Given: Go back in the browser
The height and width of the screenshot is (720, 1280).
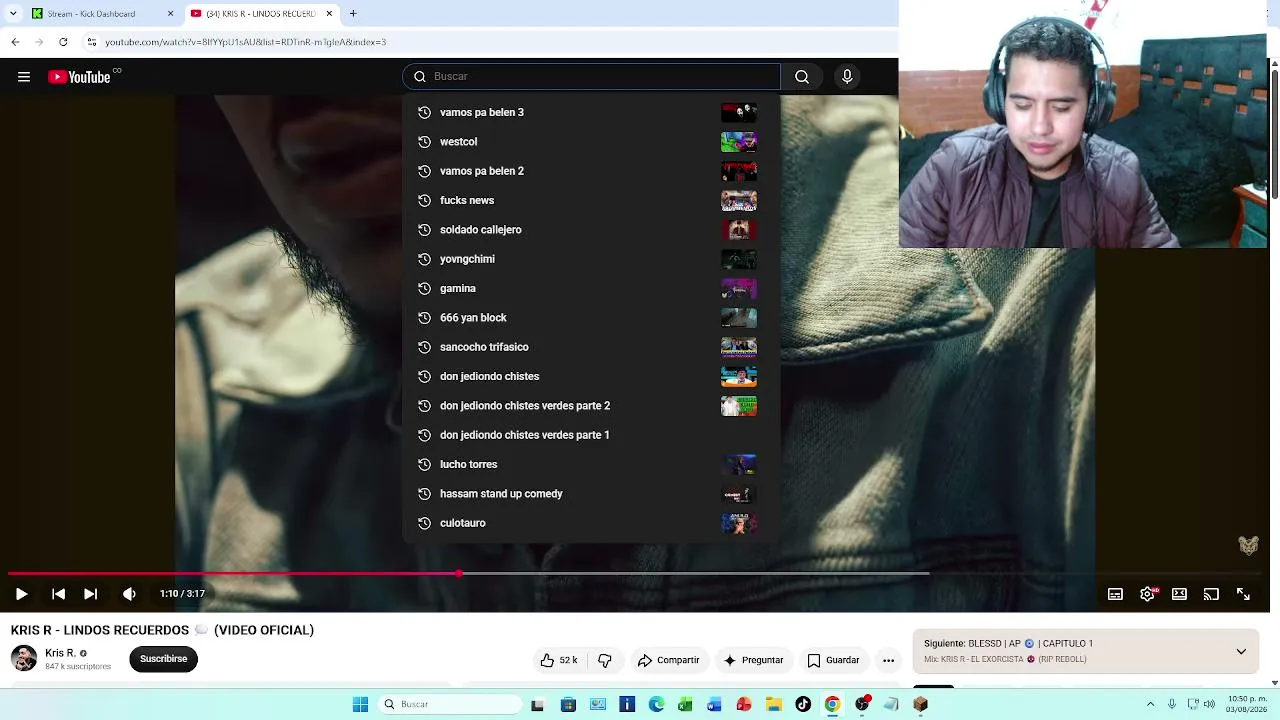Looking at the screenshot, I should [x=15, y=42].
